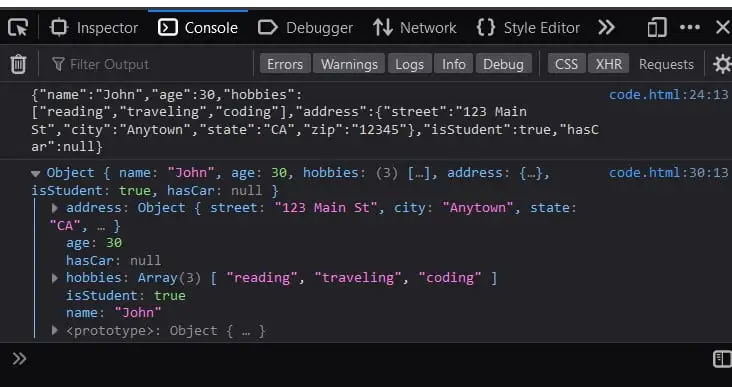This screenshot has width=732, height=387.
Task: Select the isStudent: true property row
Action: click(126, 296)
